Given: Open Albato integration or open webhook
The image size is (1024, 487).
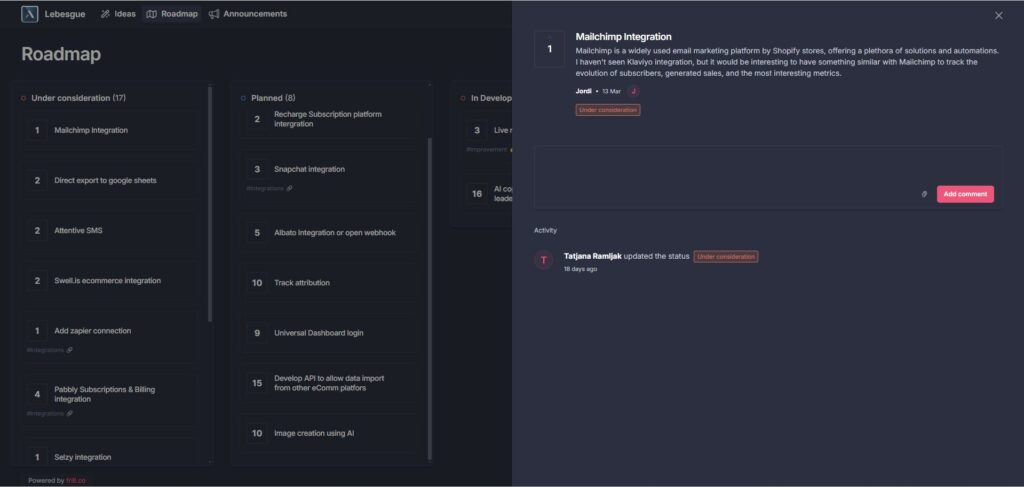Looking at the screenshot, I should [x=328, y=233].
